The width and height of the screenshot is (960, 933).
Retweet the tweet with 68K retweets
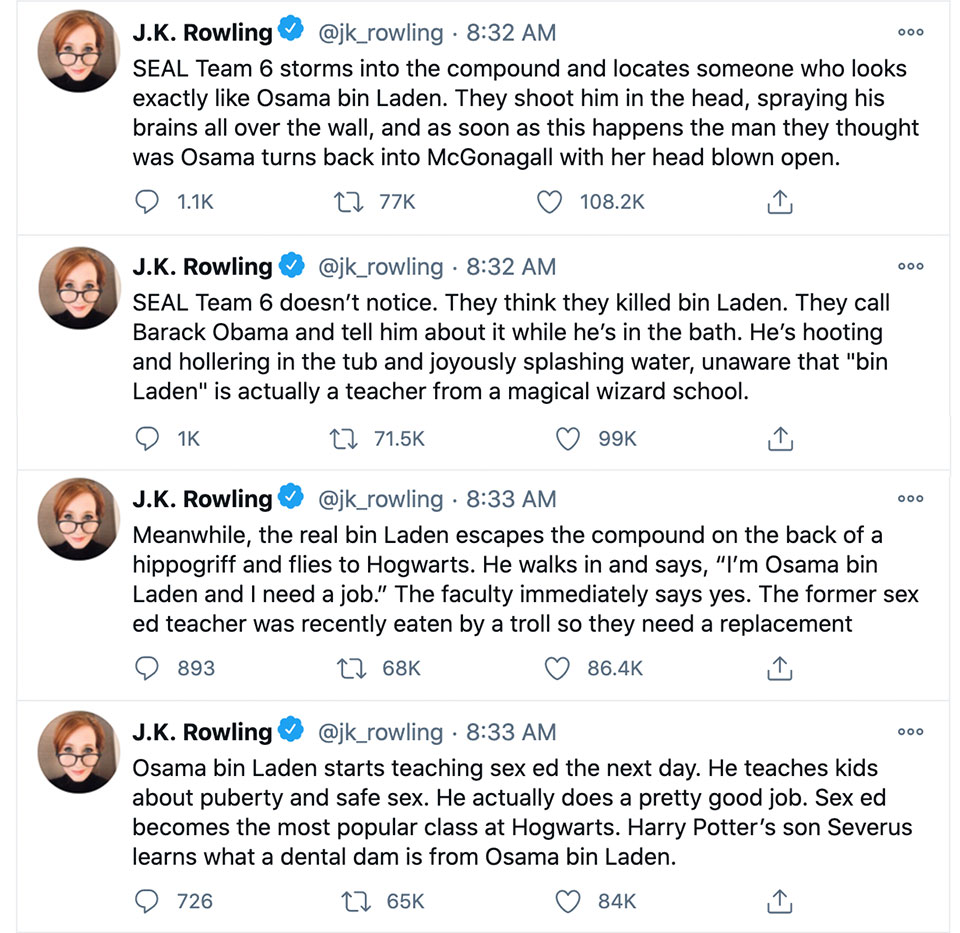(x=351, y=668)
